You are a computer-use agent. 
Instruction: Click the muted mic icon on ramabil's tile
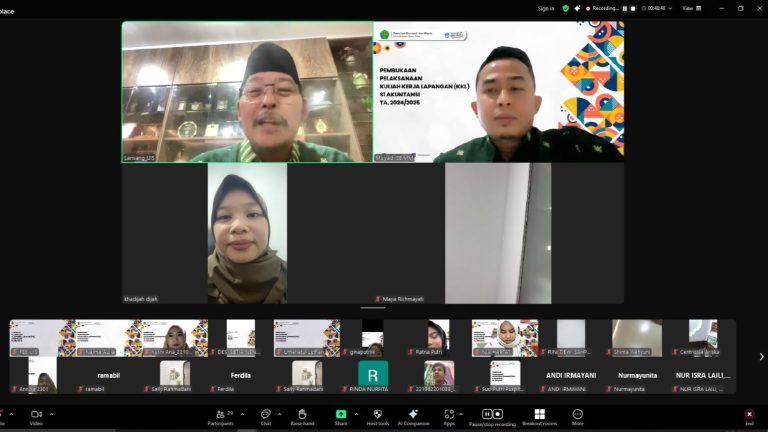pyautogui.click(x=81, y=389)
